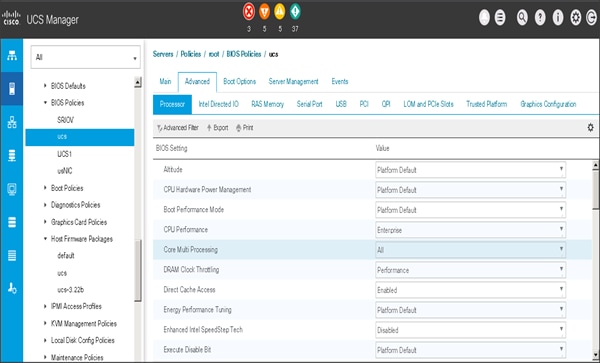Open the help question mark icon
The height and width of the screenshot is (363, 600).
click(540, 18)
